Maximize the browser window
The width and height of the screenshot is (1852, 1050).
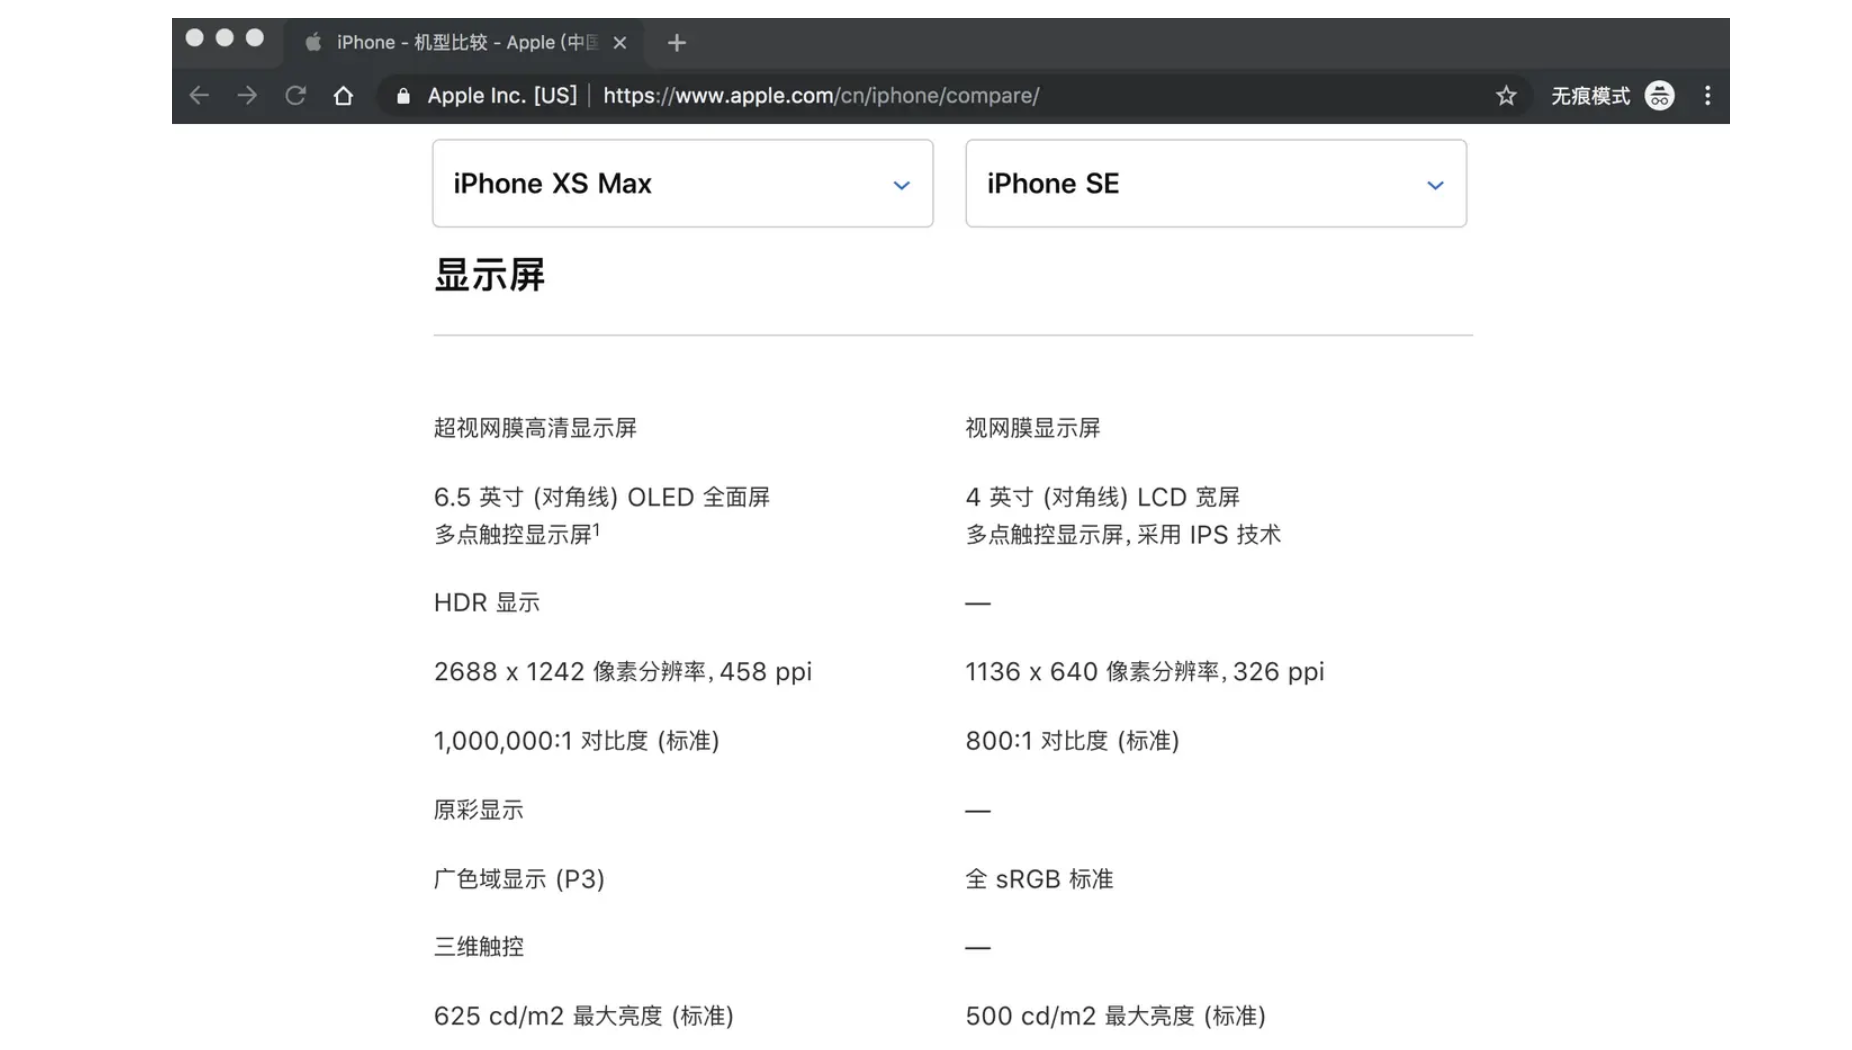tap(255, 38)
